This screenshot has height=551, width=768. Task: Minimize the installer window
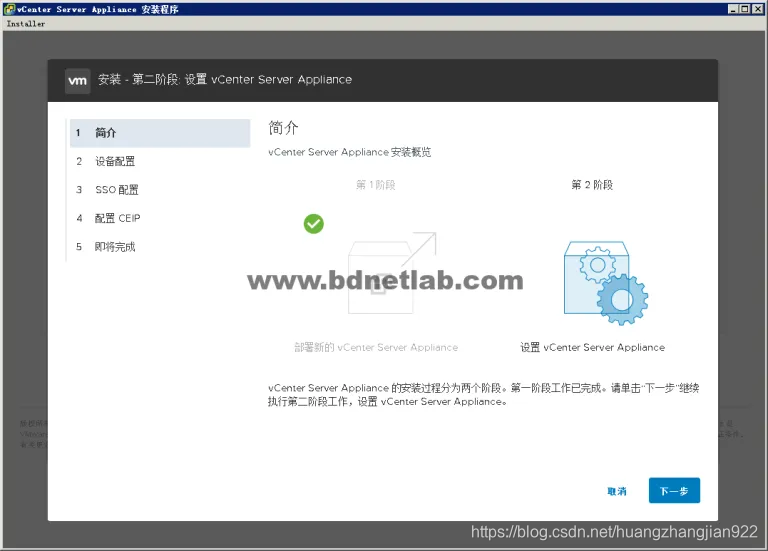pyautogui.click(x=732, y=9)
